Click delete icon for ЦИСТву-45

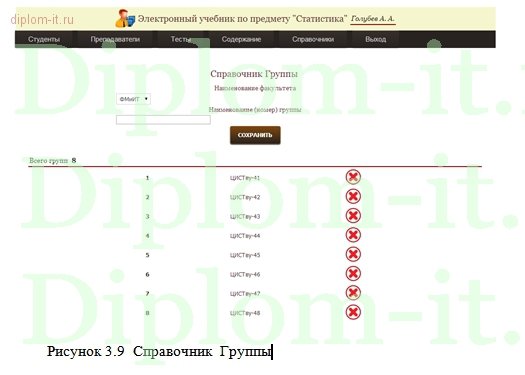click(x=353, y=254)
